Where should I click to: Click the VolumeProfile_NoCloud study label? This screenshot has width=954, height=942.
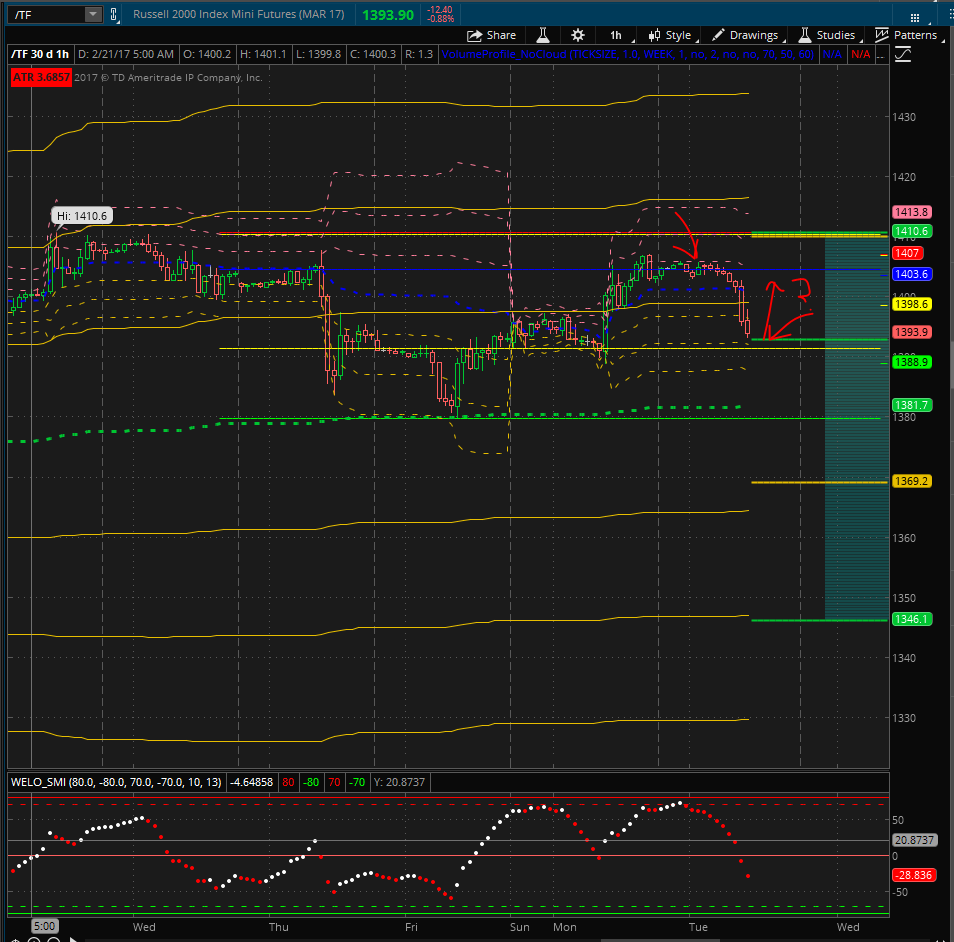point(627,54)
